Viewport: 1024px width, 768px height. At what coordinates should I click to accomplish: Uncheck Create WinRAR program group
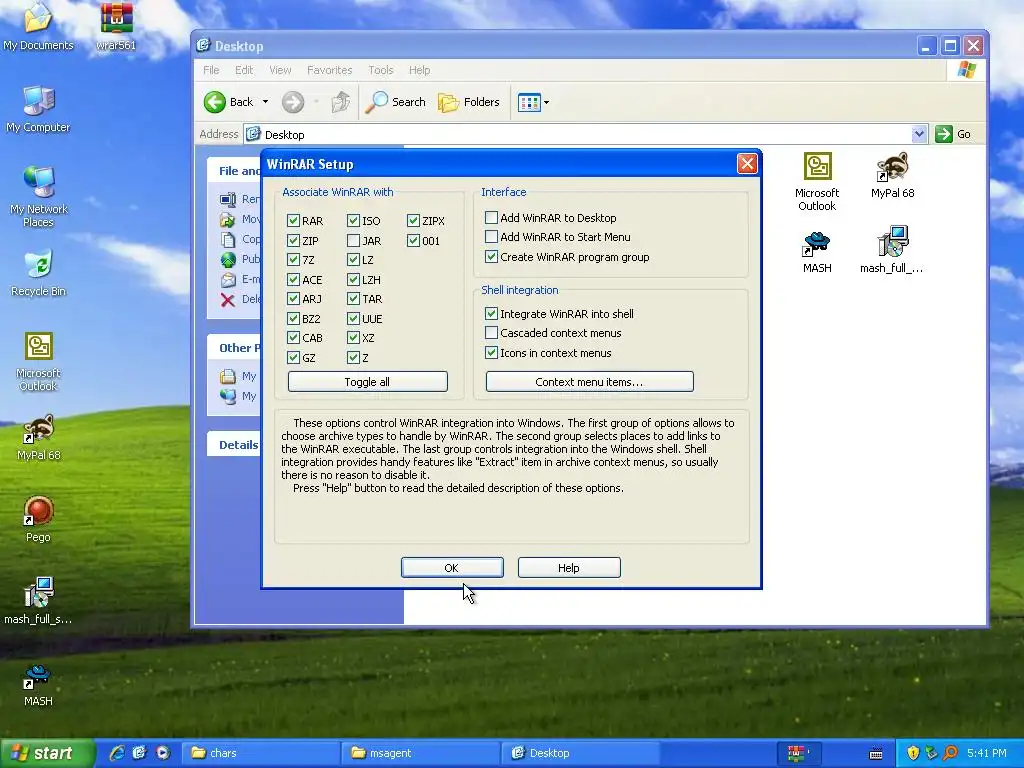(491, 257)
